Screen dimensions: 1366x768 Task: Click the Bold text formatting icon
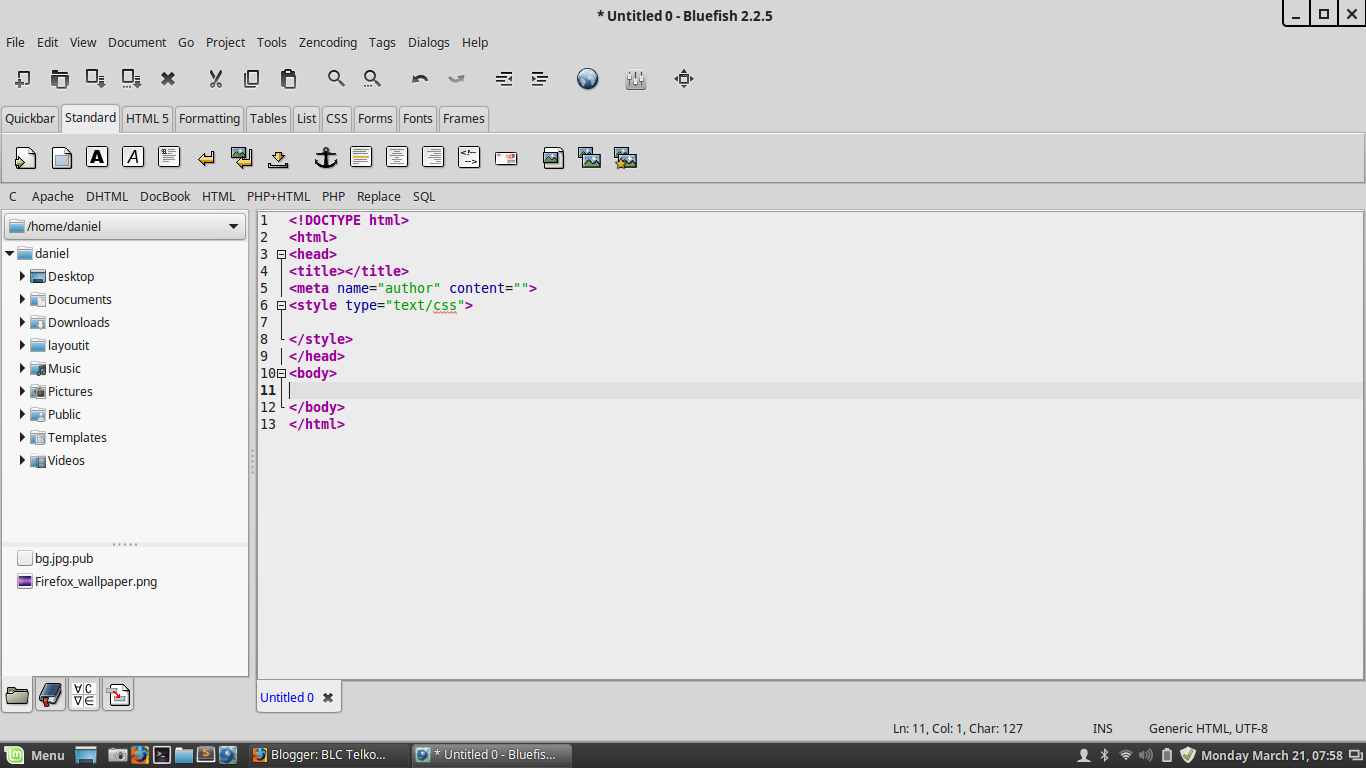pos(97,157)
